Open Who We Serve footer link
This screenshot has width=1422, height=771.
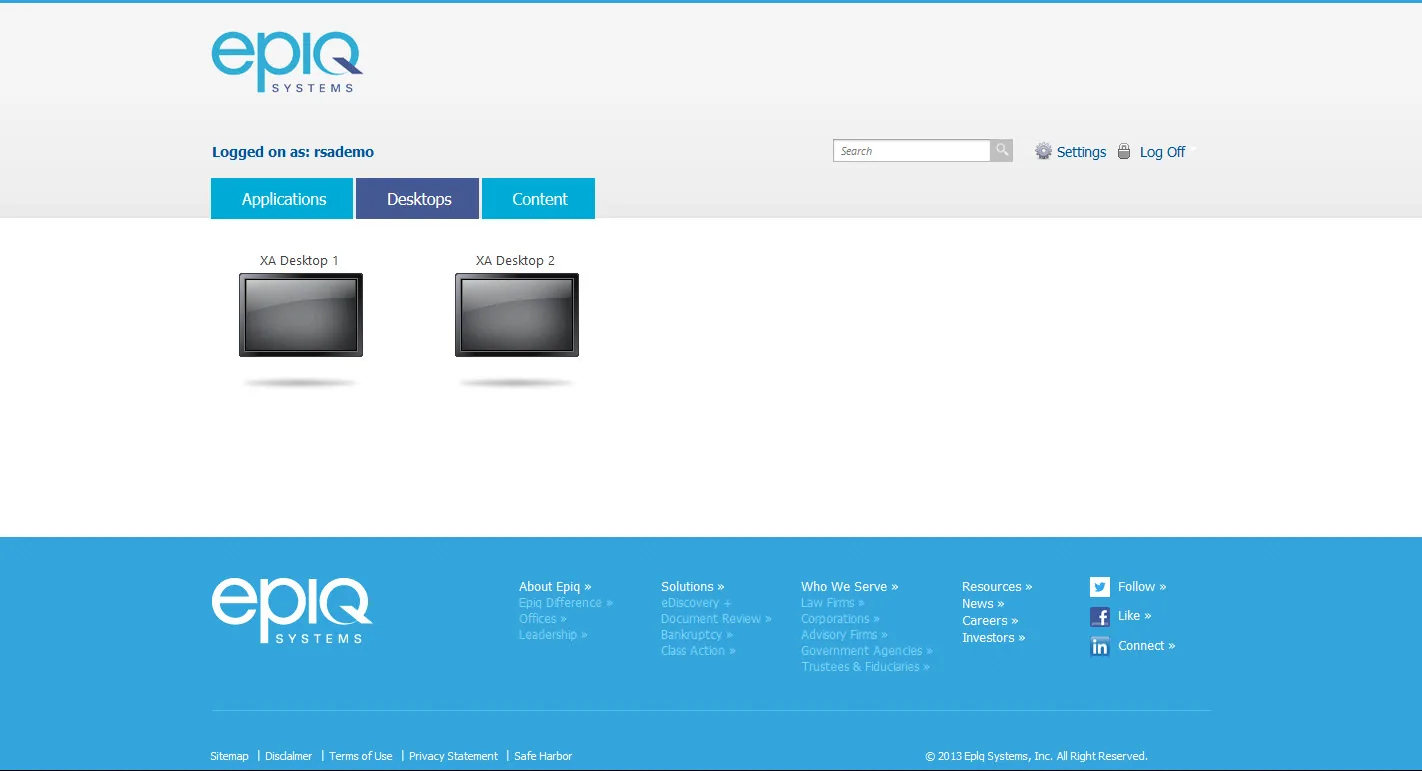click(849, 587)
